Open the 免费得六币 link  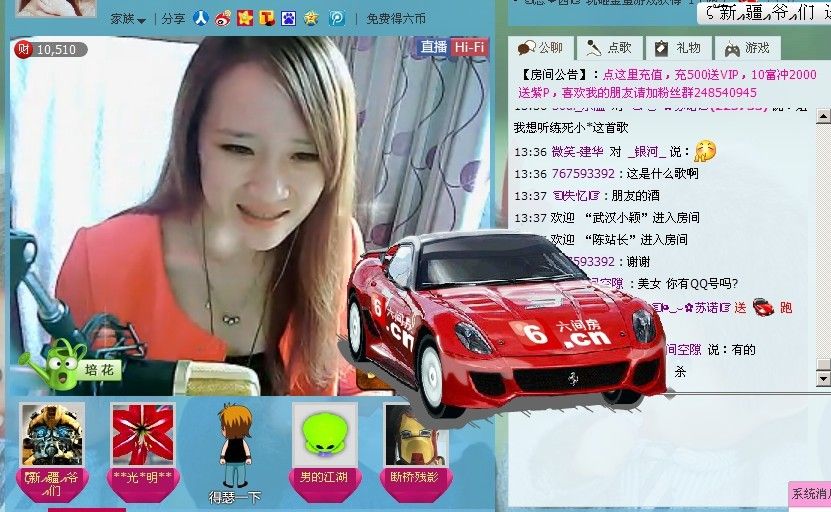tap(396, 19)
